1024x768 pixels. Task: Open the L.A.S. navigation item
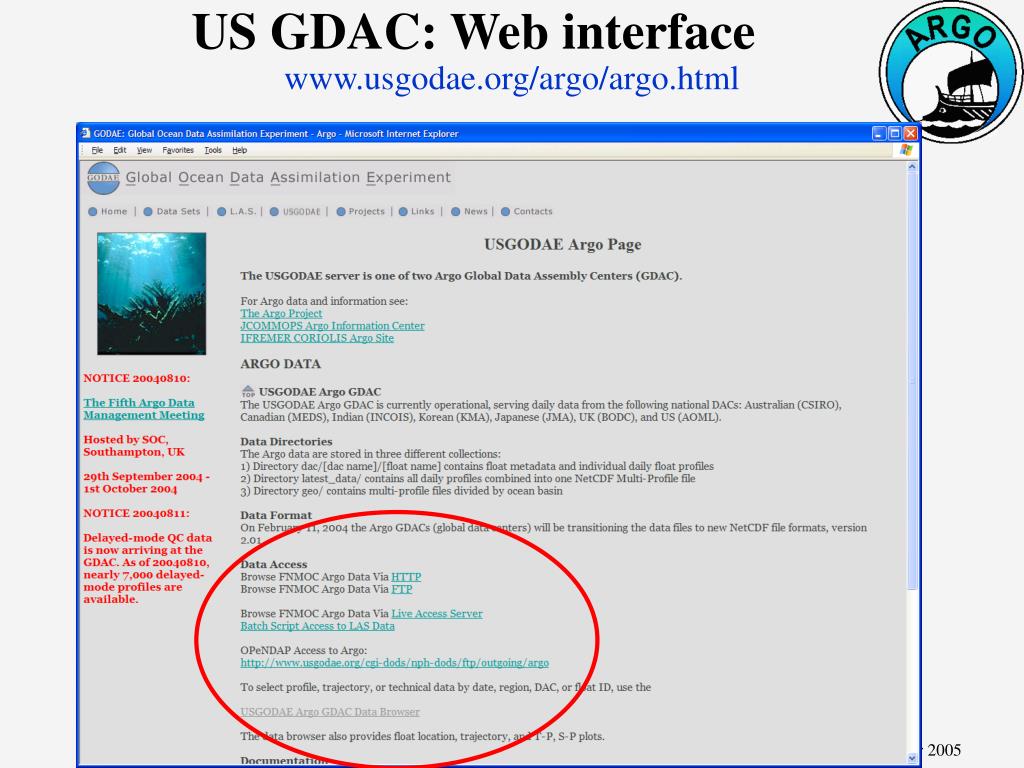click(x=242, y=212)
